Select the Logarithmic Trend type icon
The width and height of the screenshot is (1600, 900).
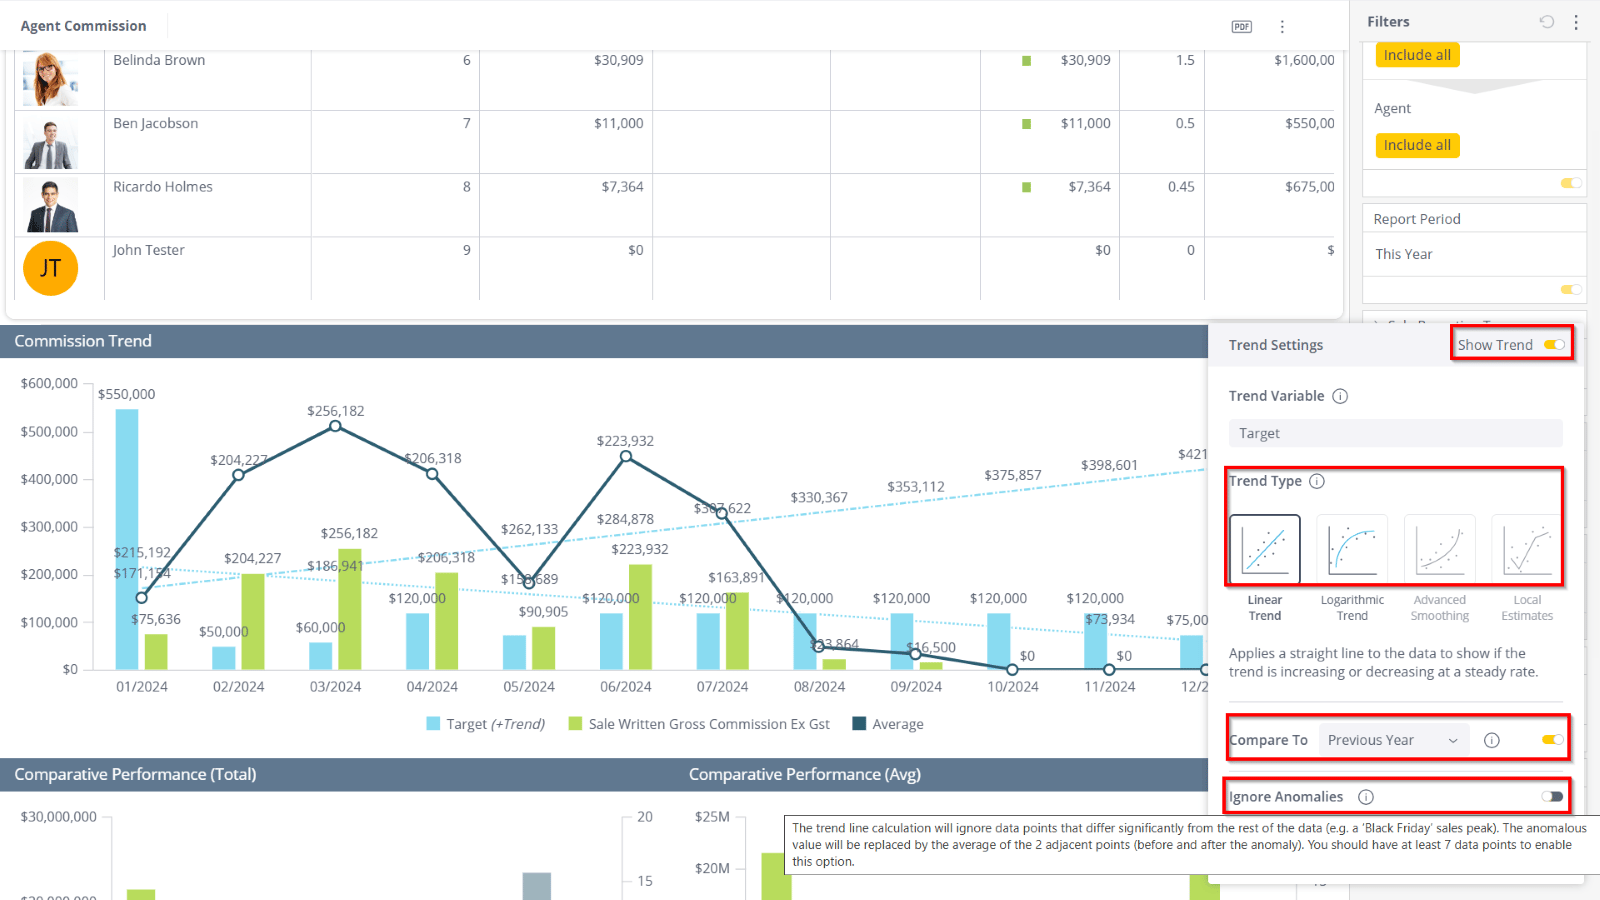tap(1352, 549)
